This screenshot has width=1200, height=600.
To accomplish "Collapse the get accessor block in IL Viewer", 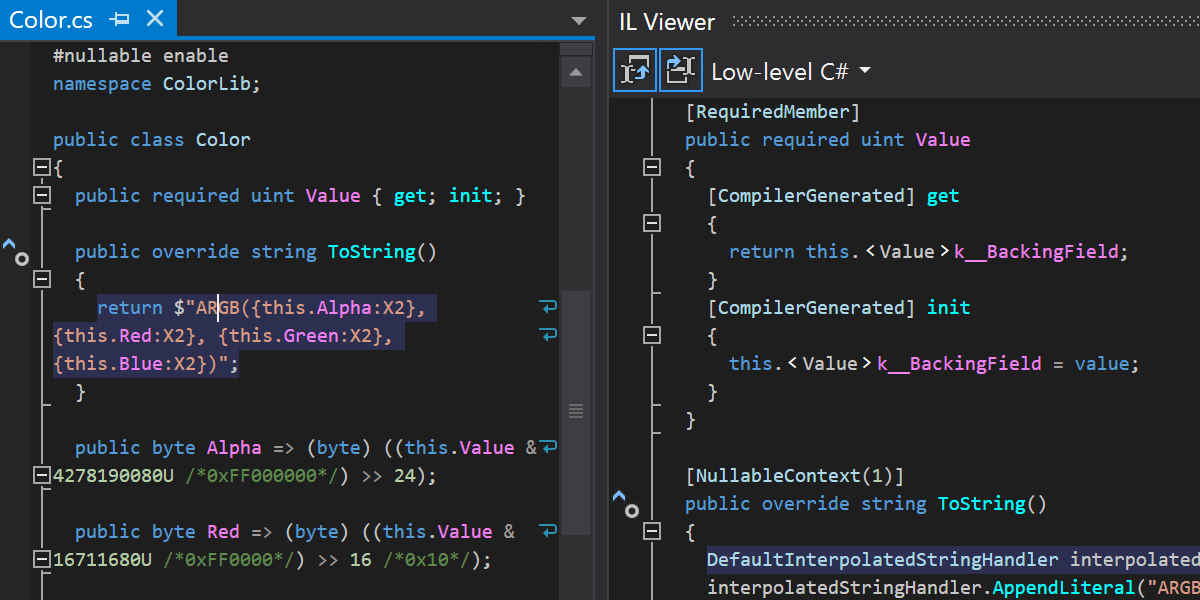I will click(652, 223).
